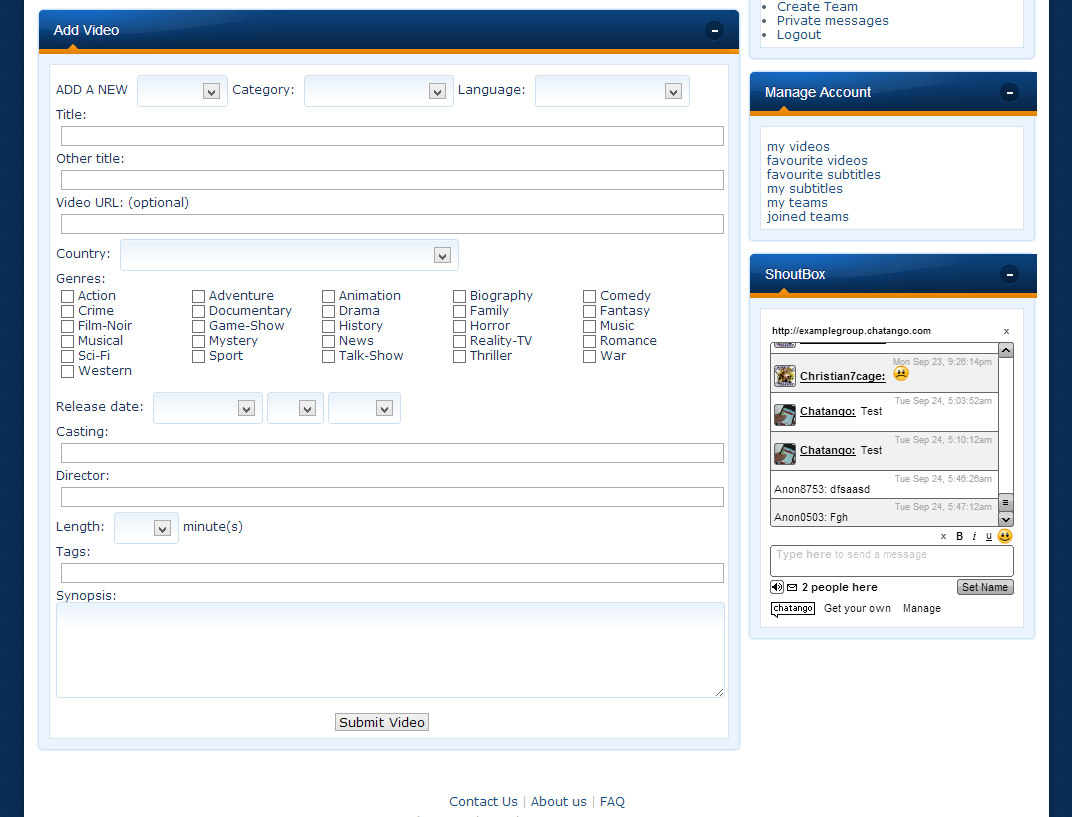Apply bold formatting in the chat toolbar
This screenshot has height=817, width=1072.
pos(959,536)
